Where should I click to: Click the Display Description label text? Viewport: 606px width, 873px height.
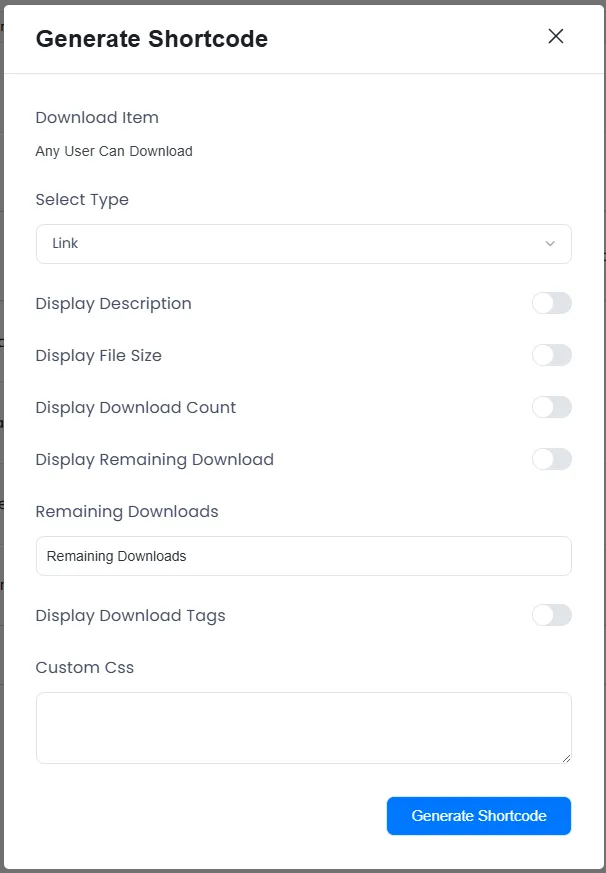[113, 304]
